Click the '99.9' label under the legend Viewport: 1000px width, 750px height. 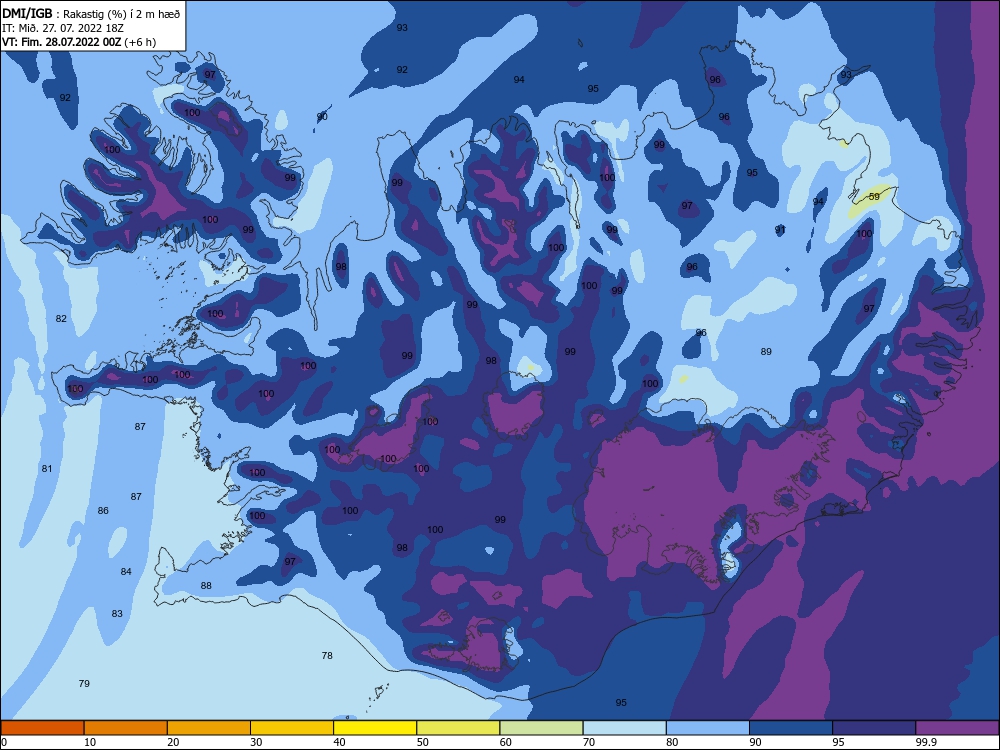(x=926, y=742)
